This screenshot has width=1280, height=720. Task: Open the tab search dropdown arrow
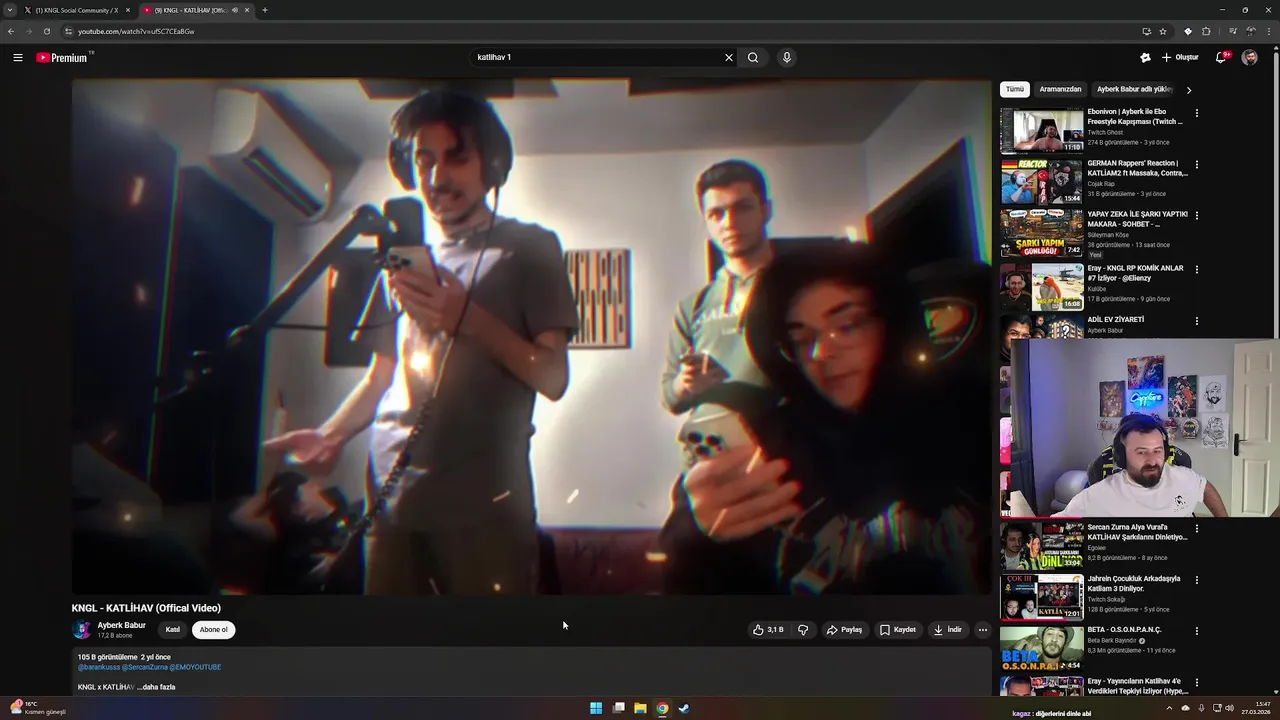coord(10,10)
